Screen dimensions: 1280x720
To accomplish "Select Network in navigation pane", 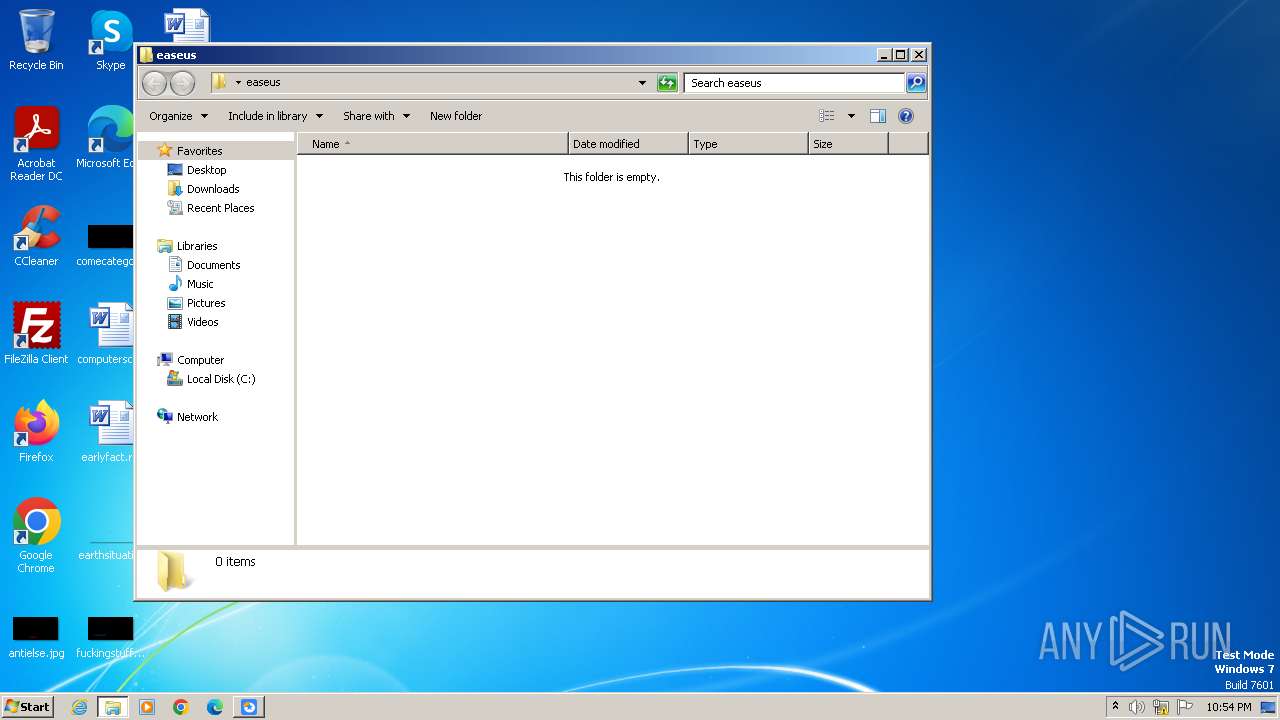I will (197, 417).
